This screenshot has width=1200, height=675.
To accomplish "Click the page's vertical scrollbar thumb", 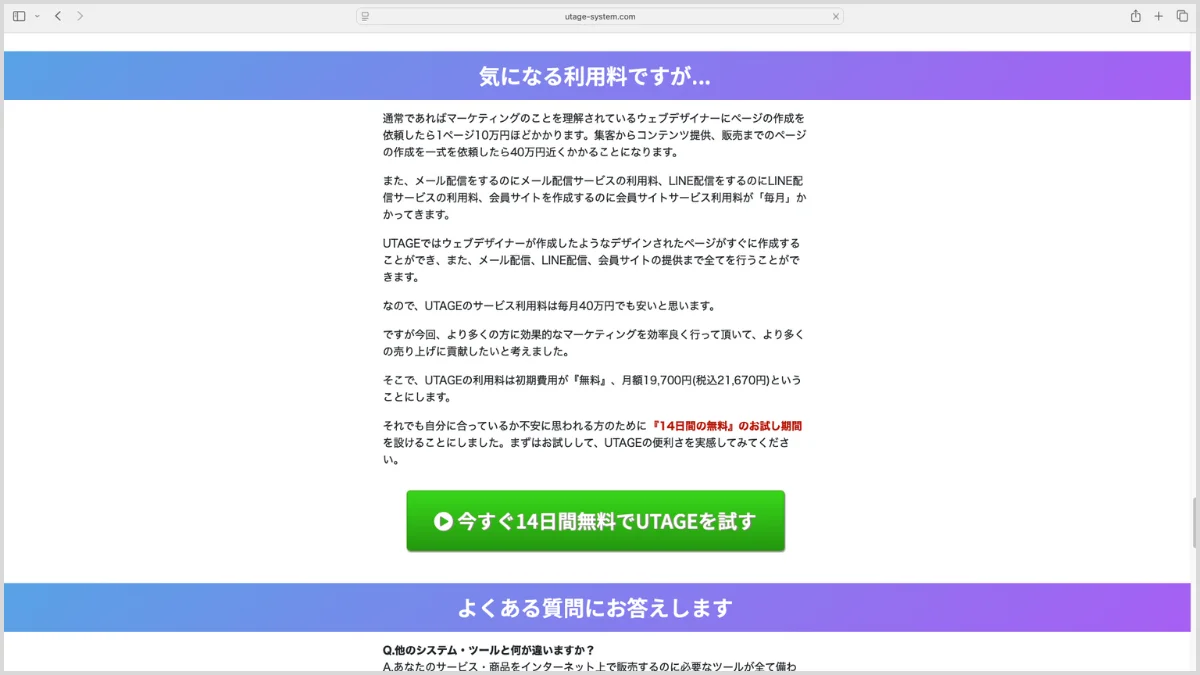I will tap(1195, 522).
